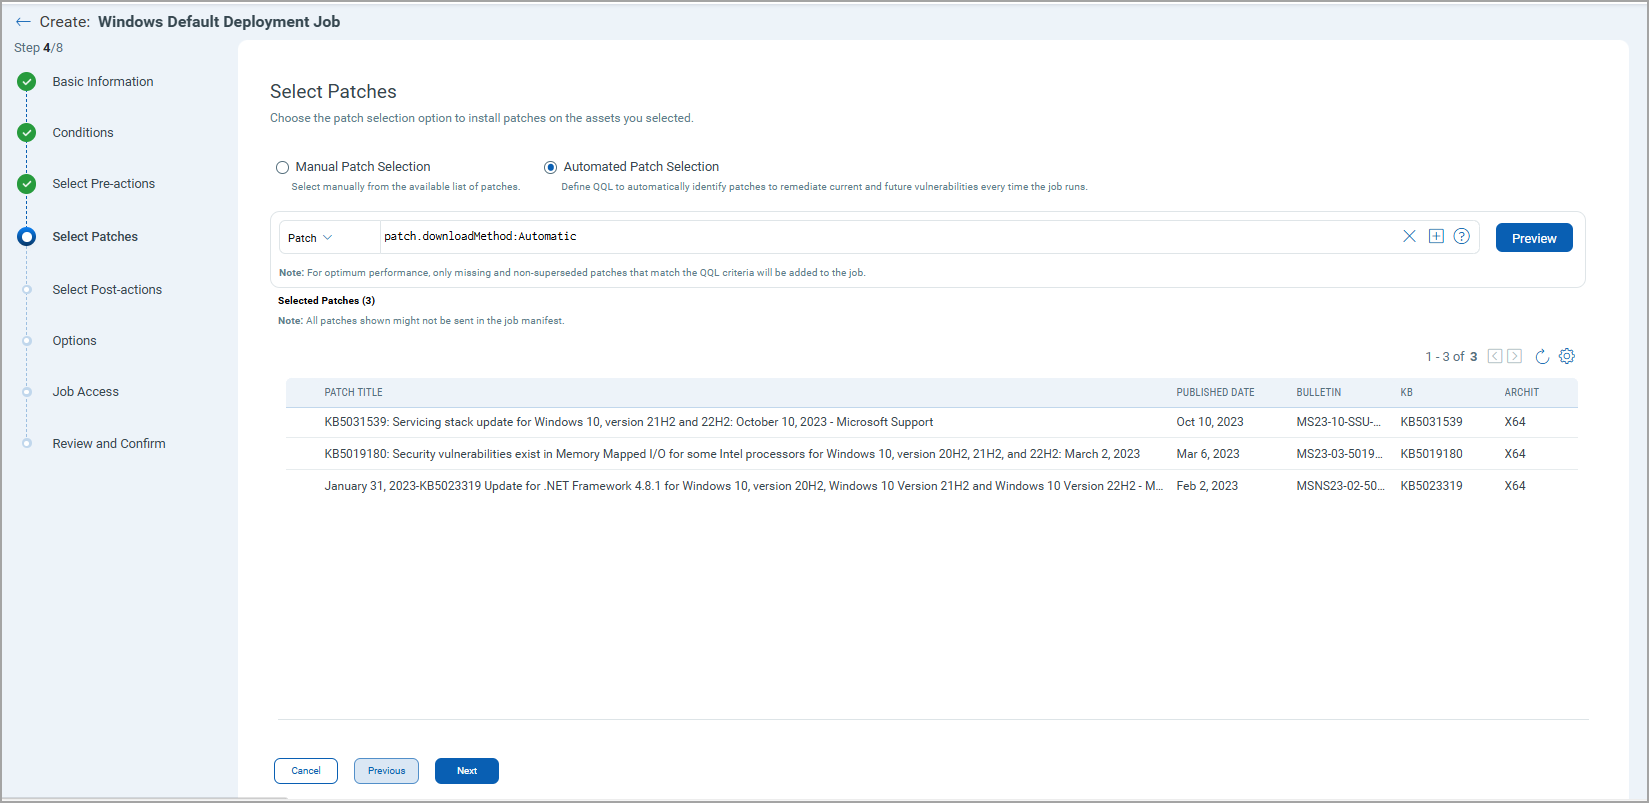
Task: Open Conditions step
Action: 83,133
